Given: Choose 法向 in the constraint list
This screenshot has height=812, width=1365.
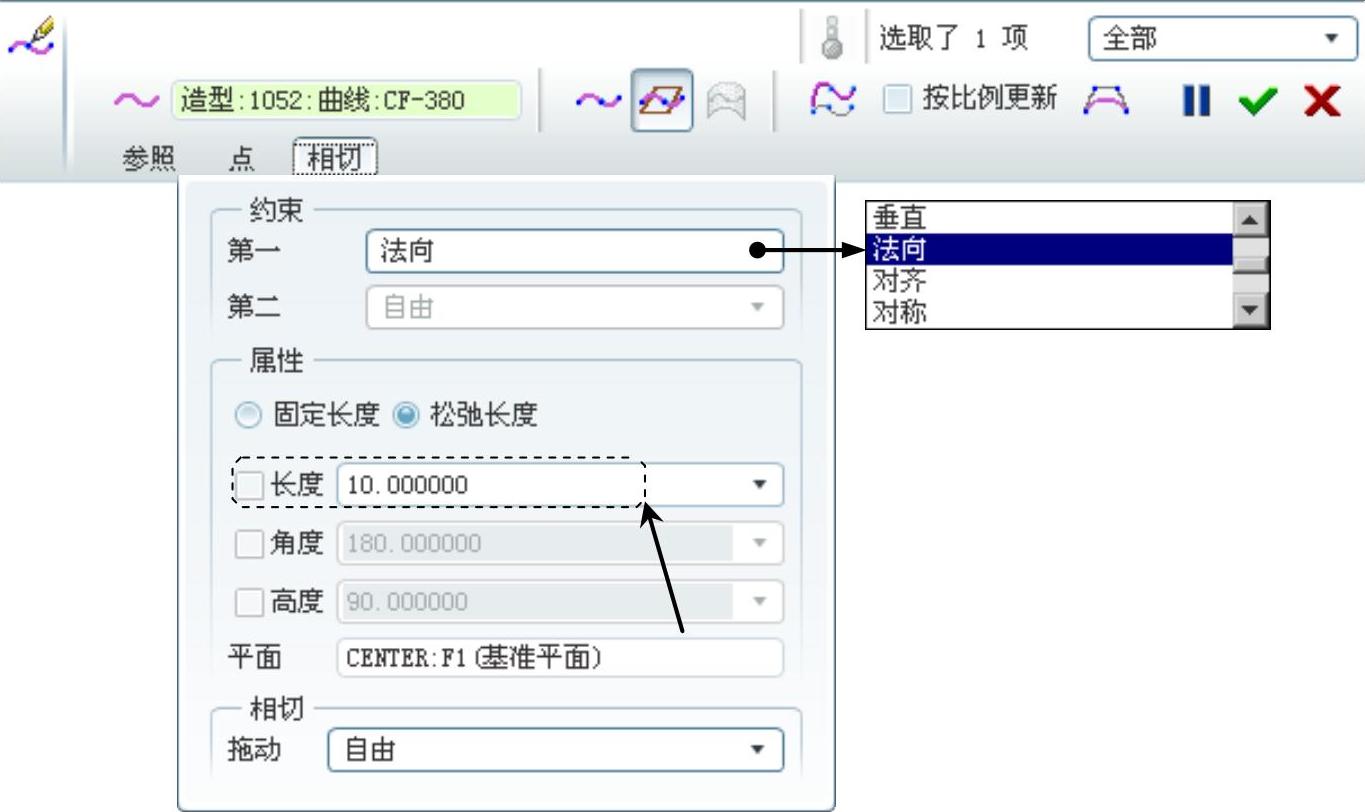Looking at the screenshot, I should (1050, 248).
